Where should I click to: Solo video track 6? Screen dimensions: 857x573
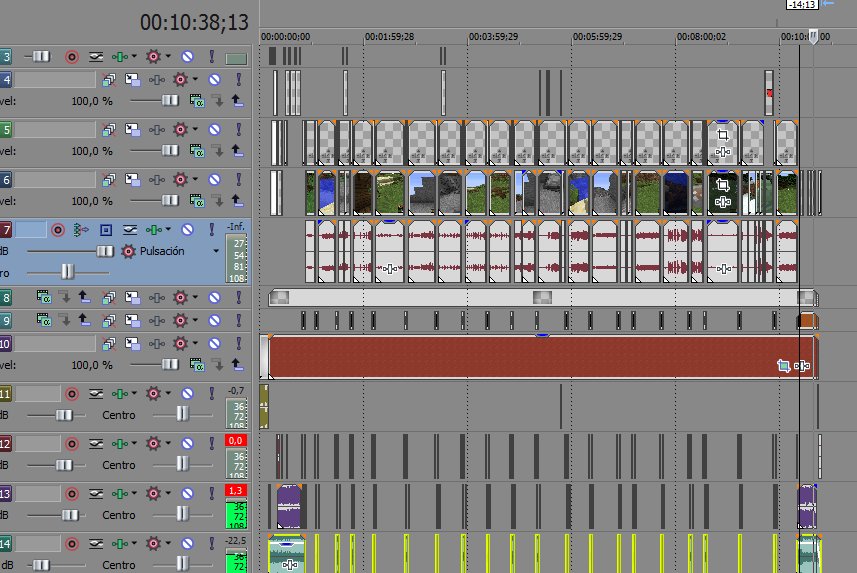coord(238,179)
